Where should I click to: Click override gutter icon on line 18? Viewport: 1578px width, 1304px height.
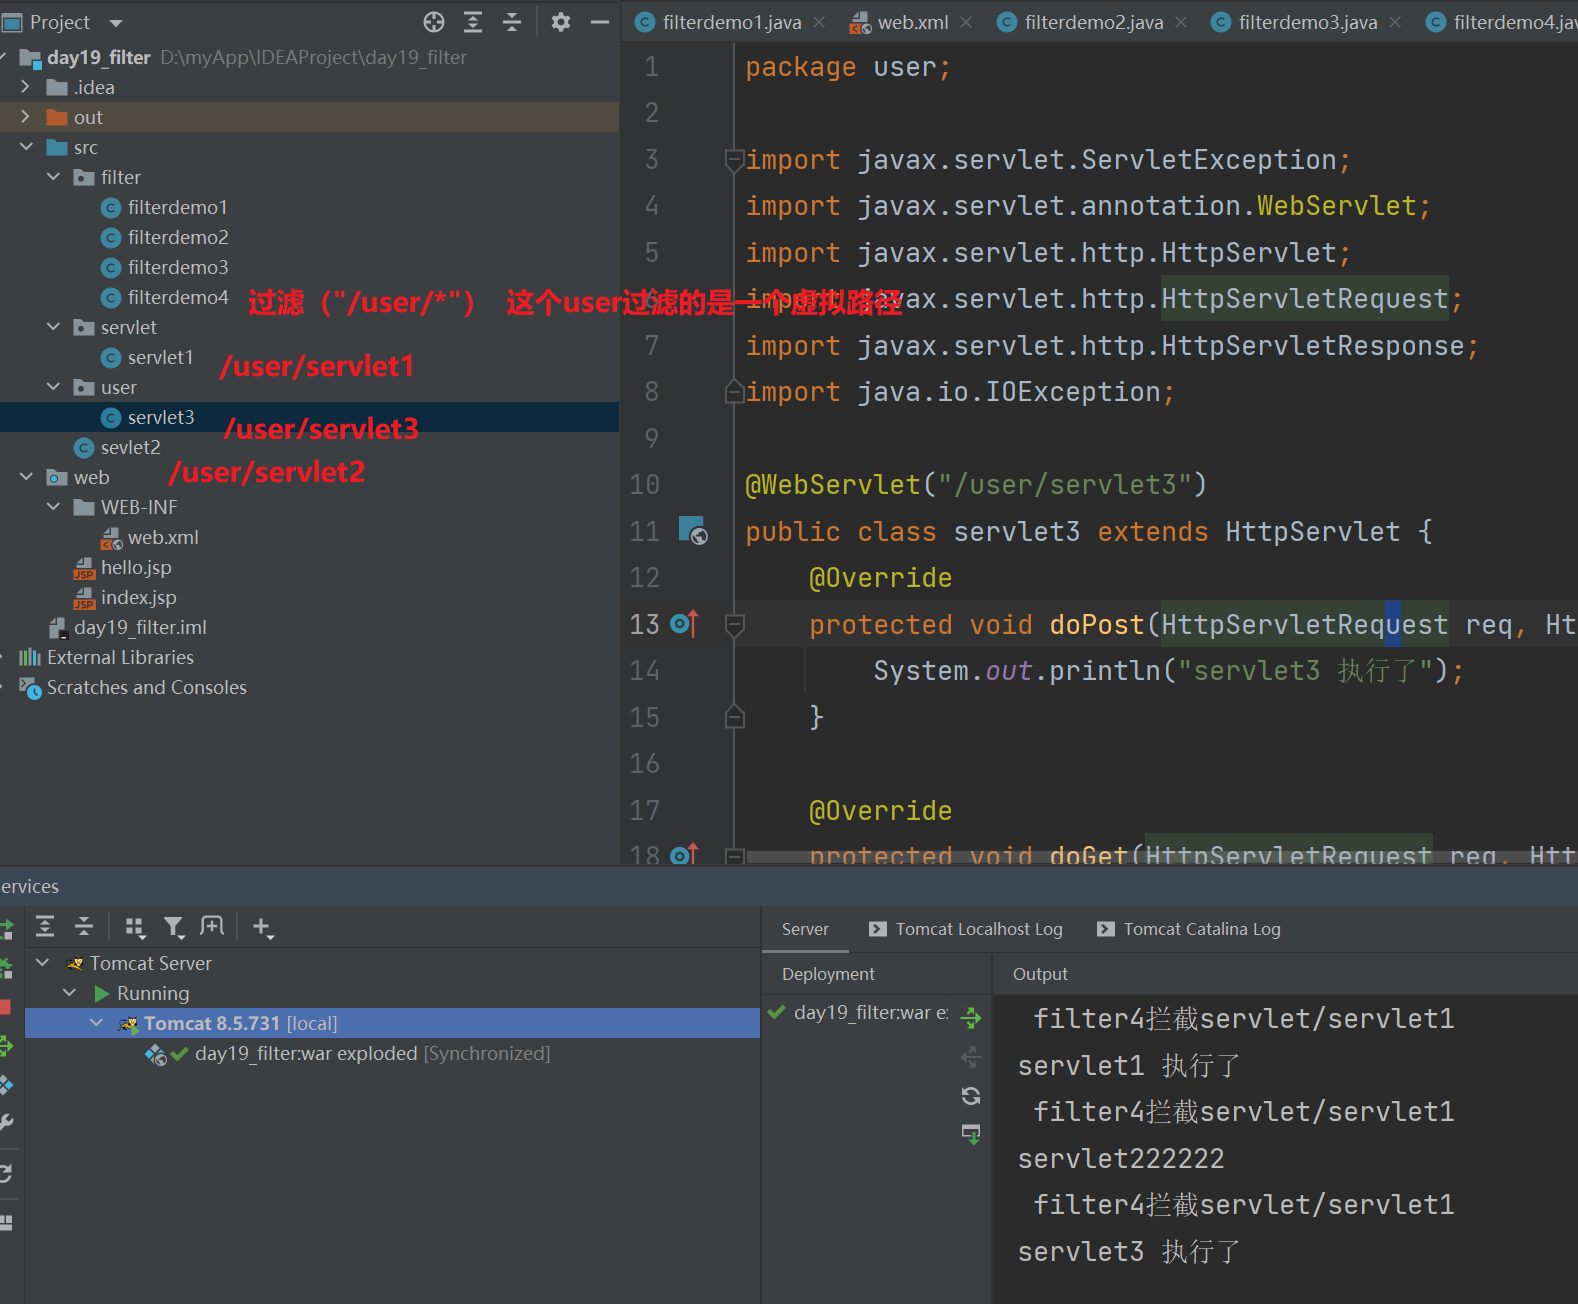pos(684,853)
